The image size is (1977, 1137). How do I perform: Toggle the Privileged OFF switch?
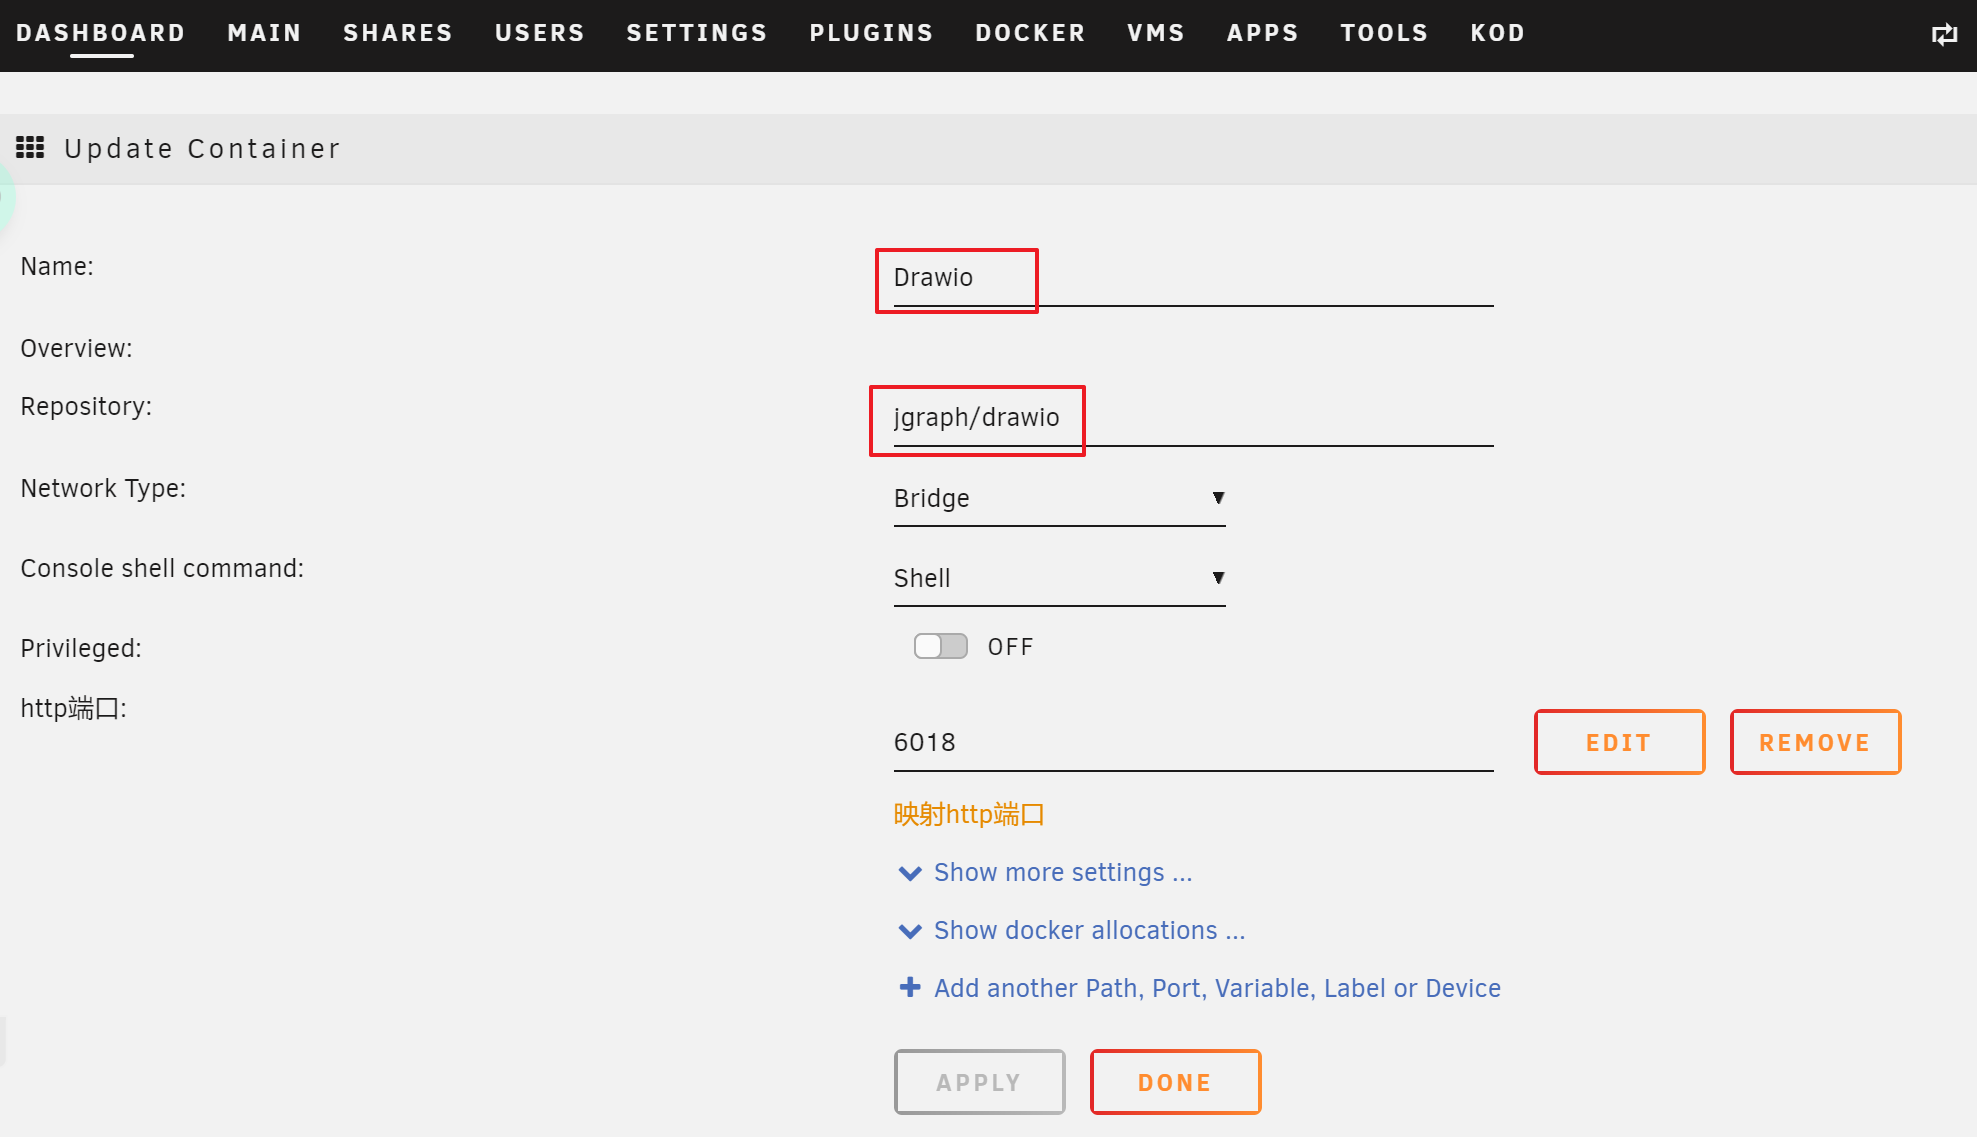[941, 645]
